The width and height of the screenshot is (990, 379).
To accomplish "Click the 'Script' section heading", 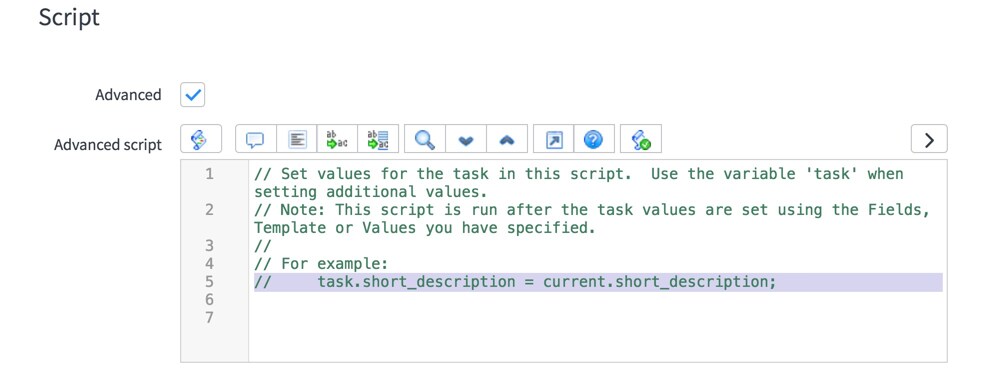I will (69, 17).
